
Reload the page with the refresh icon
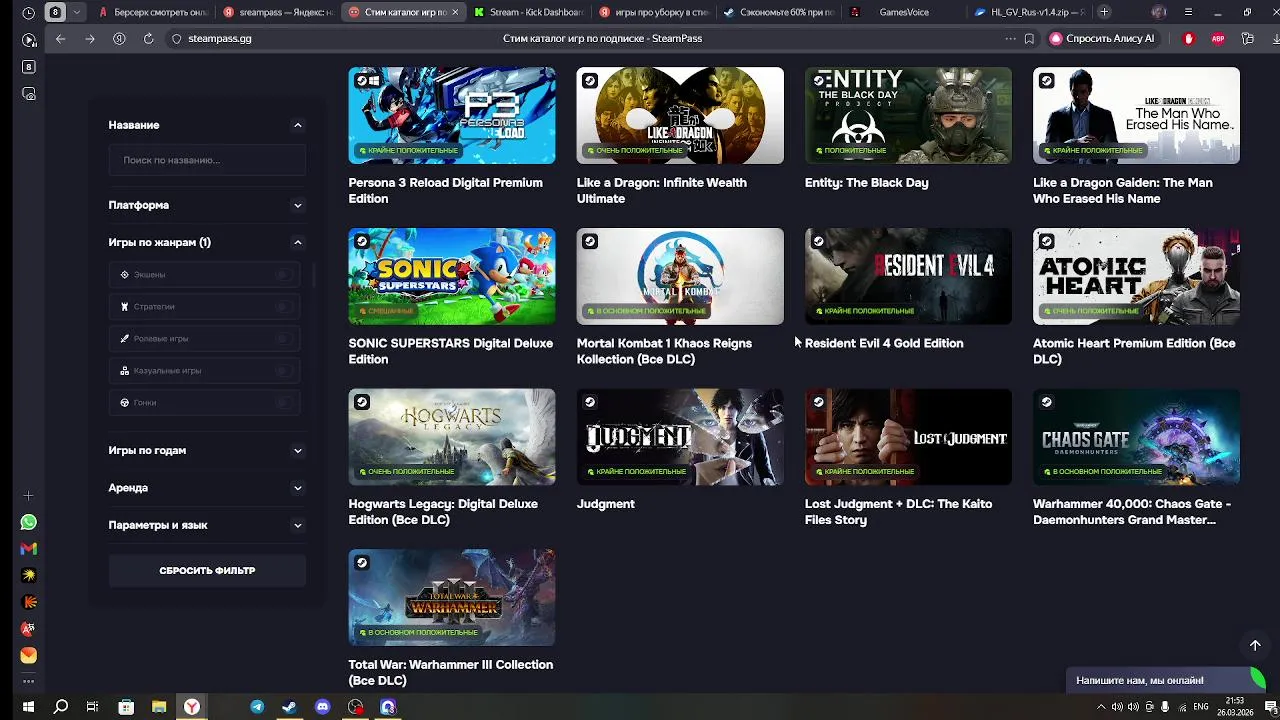click(148, 38)
